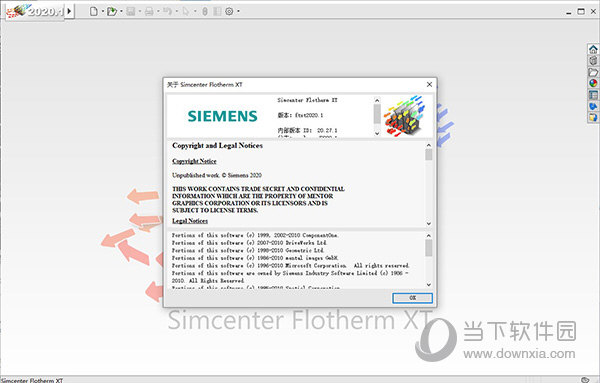Select the cursor pointer tool icon
The width and height of the screenshot is (600, 383).
(x=186, y=11)
